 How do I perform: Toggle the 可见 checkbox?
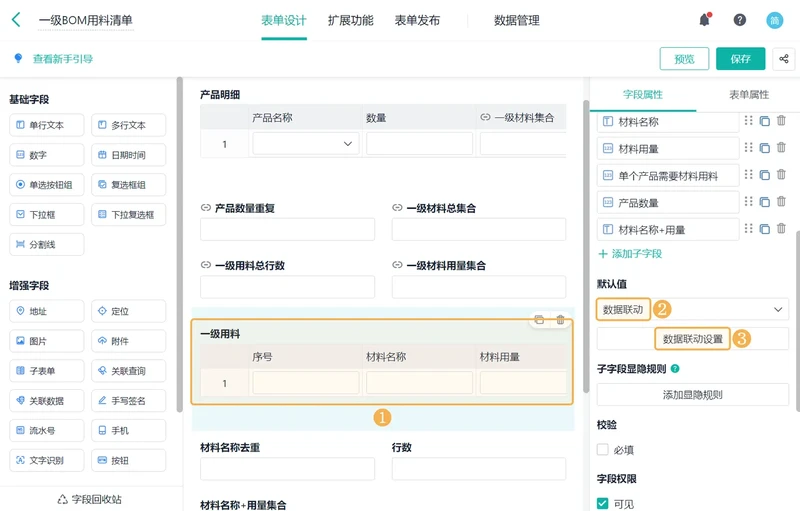(603, 504)
